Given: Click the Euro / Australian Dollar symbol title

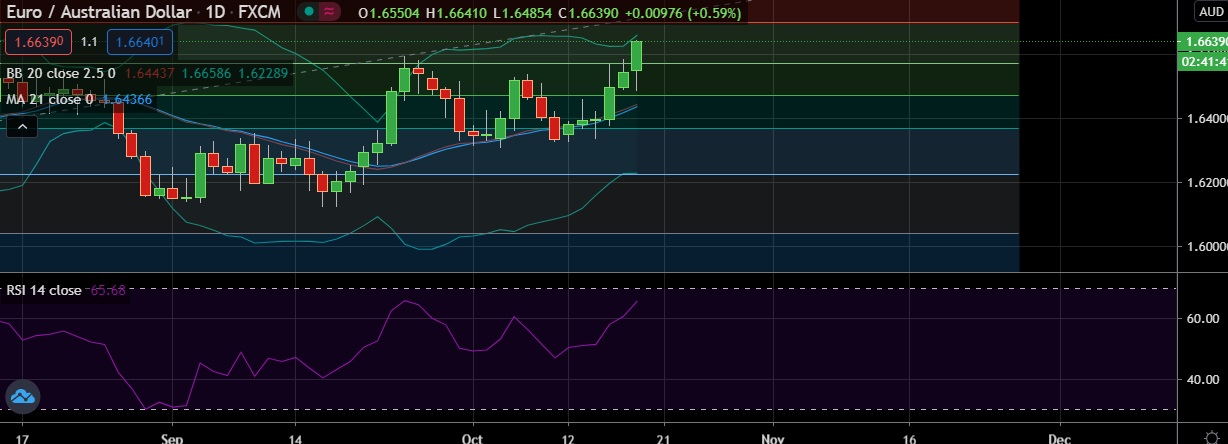Looking at the screenshot, I should point(97,13).
